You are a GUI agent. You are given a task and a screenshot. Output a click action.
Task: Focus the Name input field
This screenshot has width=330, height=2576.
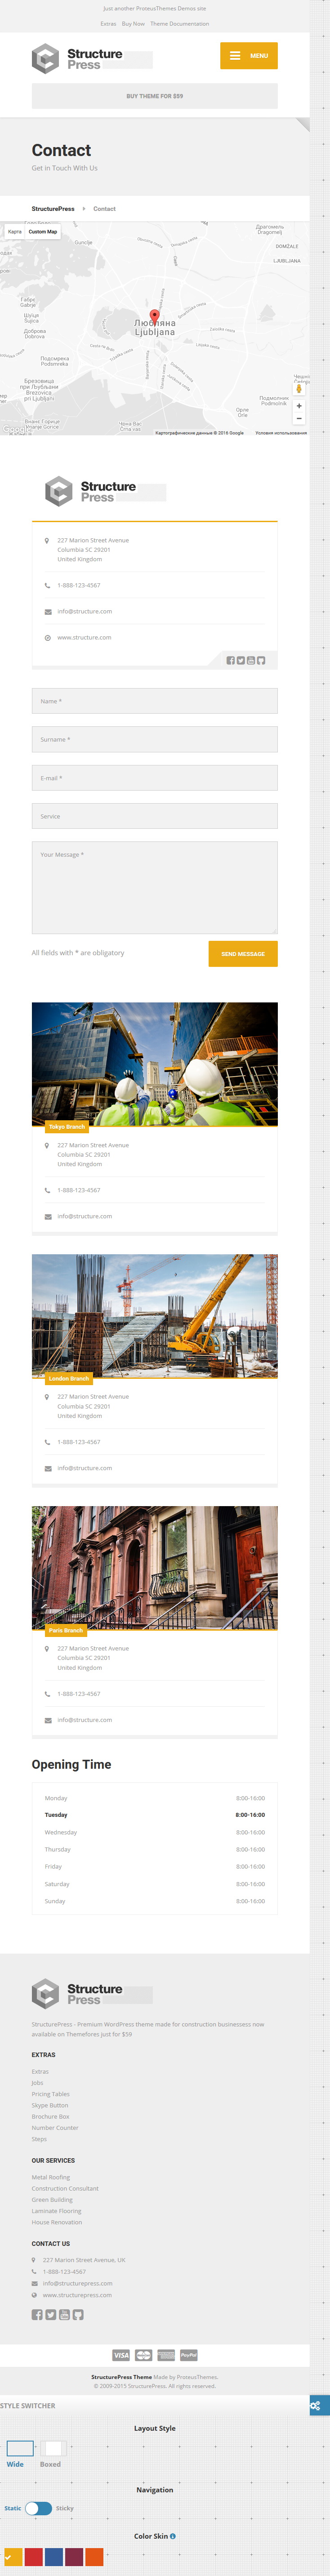pos(155,701)
